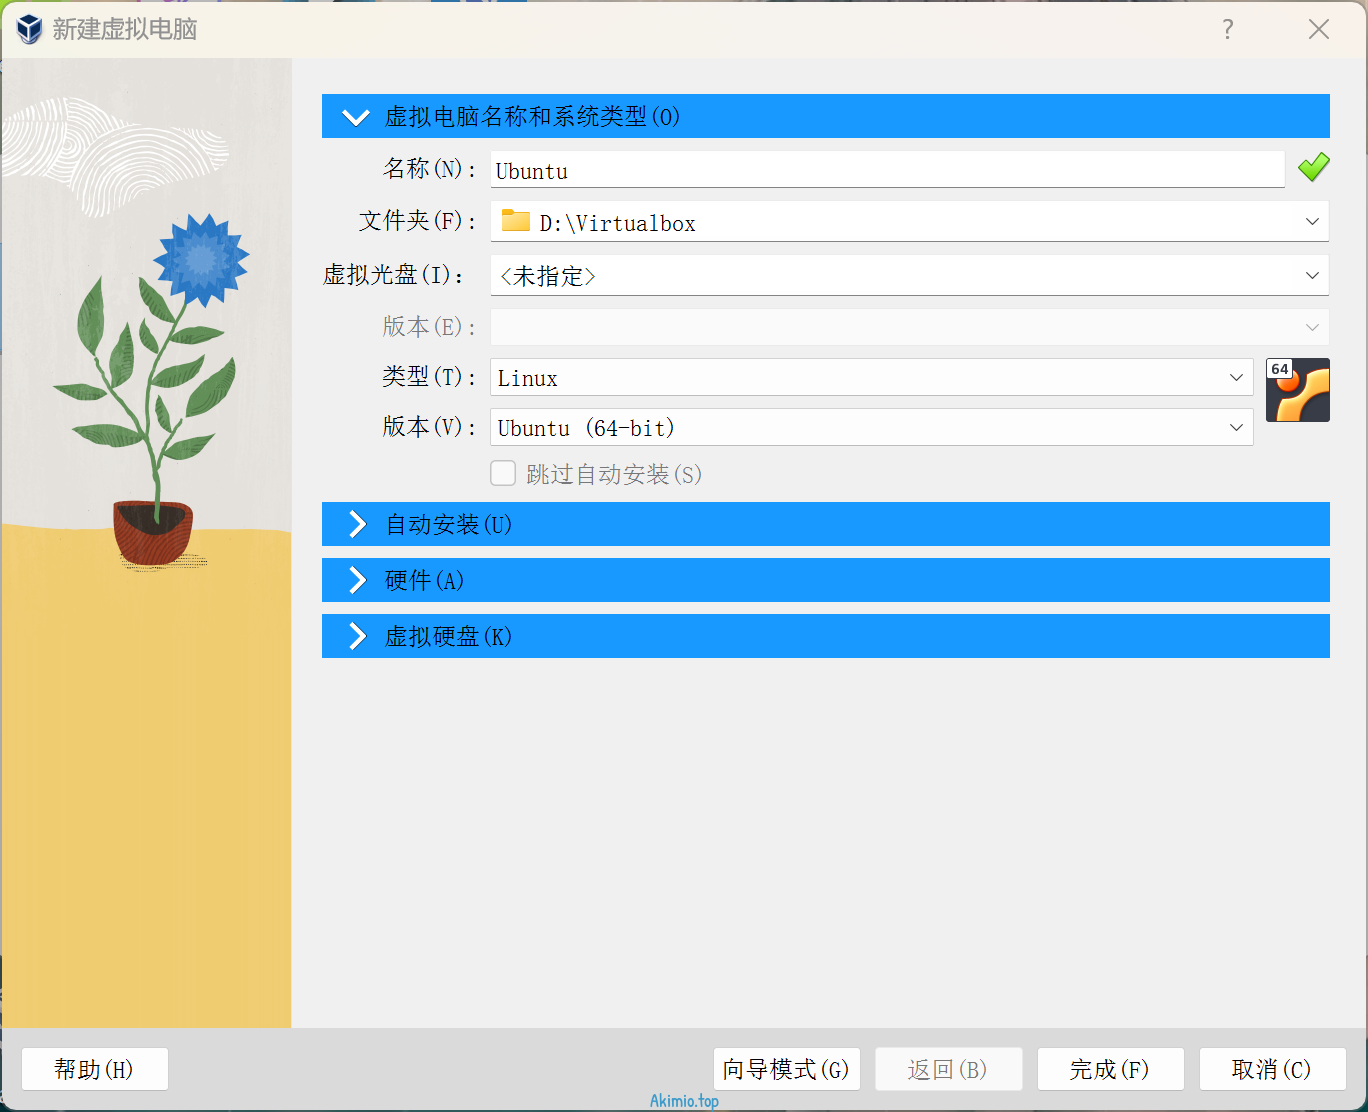Viewport: 1368px width, 1112px height.
Task: Switch to 向导模式 guided mode
Action: click(786, 1069)
